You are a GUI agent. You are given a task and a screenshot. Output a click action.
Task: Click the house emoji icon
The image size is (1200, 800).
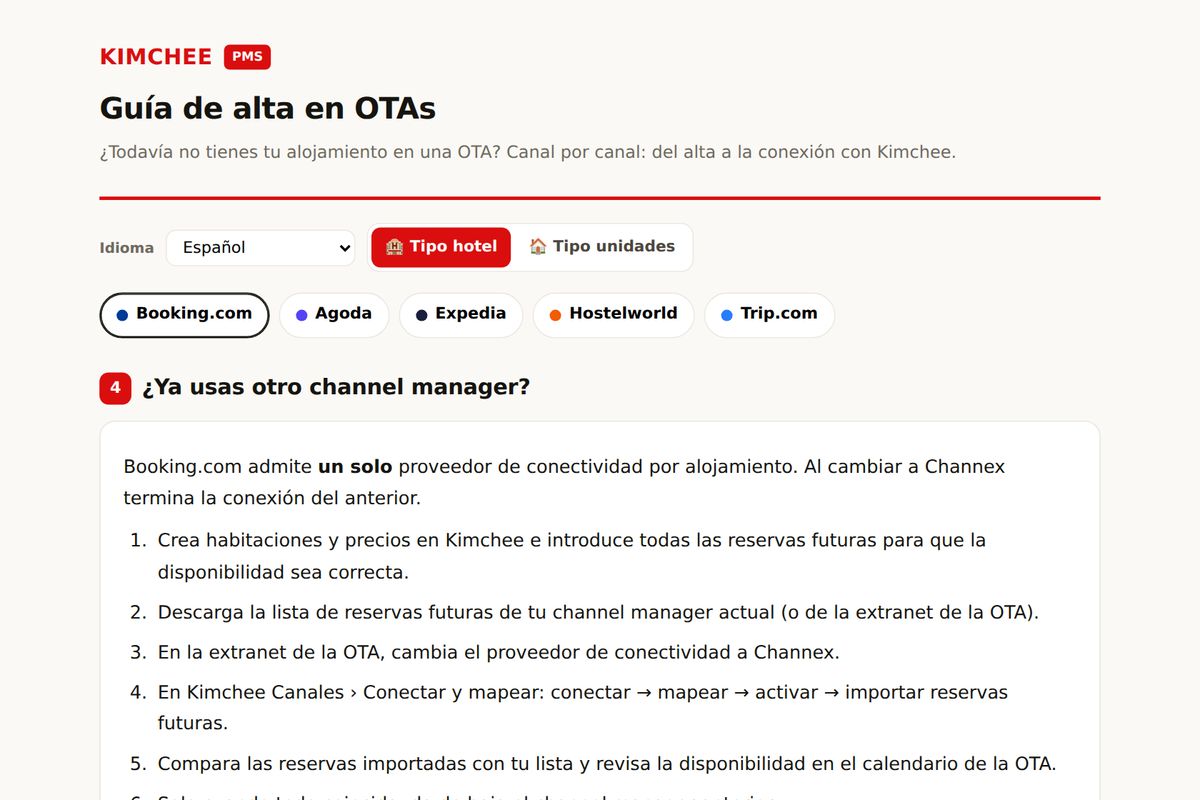(538, 247)
